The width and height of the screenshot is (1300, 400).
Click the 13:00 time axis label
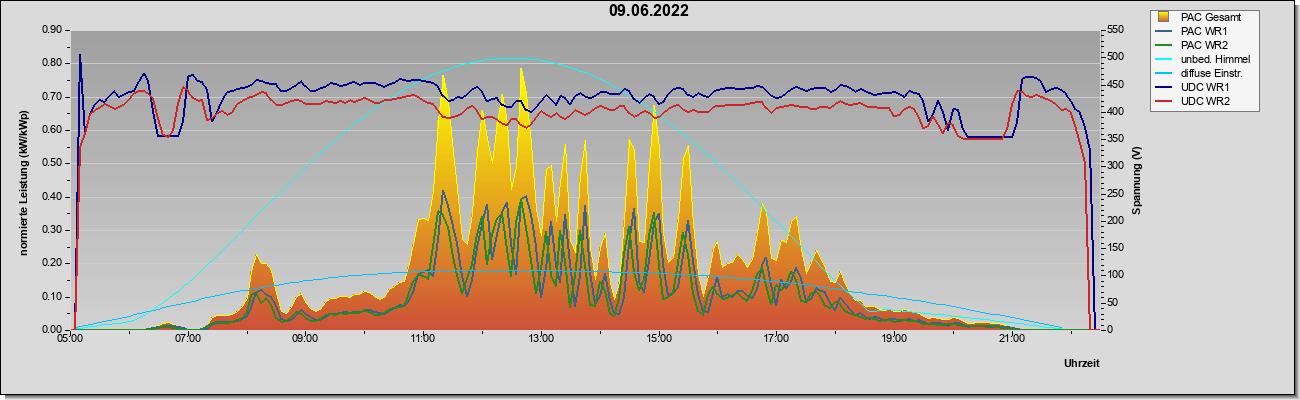pyautogui.click(x=541, y=339)
